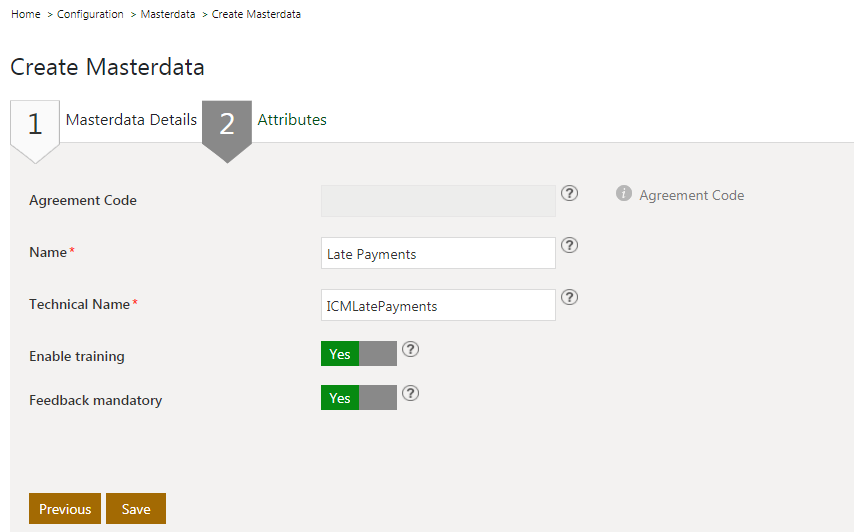Toggle the Enable training switch
Viewport: 854px width, 532px height.
coord(359,354)
